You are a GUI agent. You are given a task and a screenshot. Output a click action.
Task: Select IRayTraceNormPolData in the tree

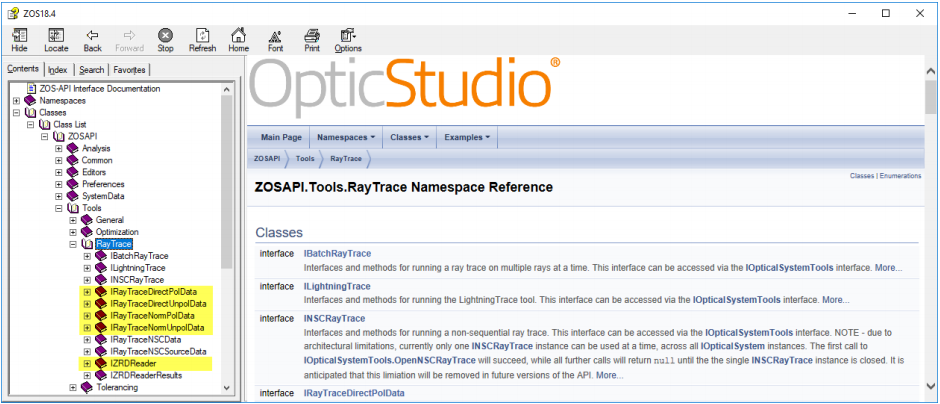point(152,316)
